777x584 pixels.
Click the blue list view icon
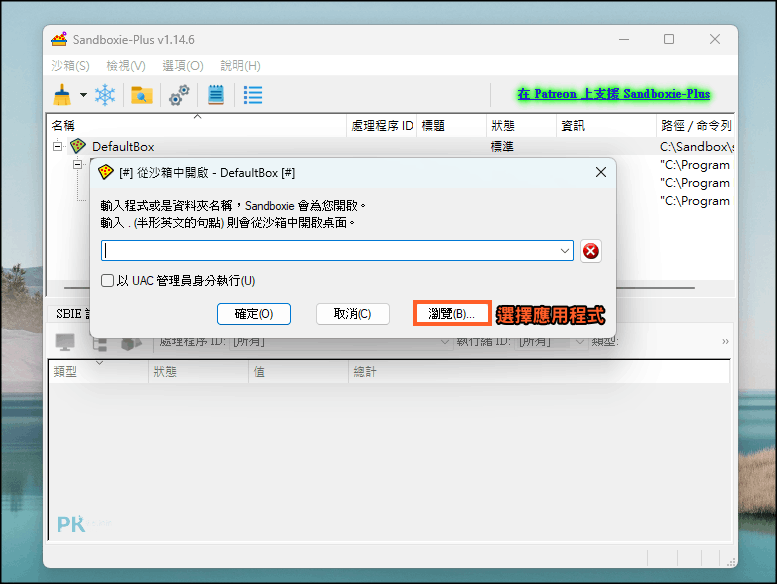pyautogui.click(x=253, y=95)
